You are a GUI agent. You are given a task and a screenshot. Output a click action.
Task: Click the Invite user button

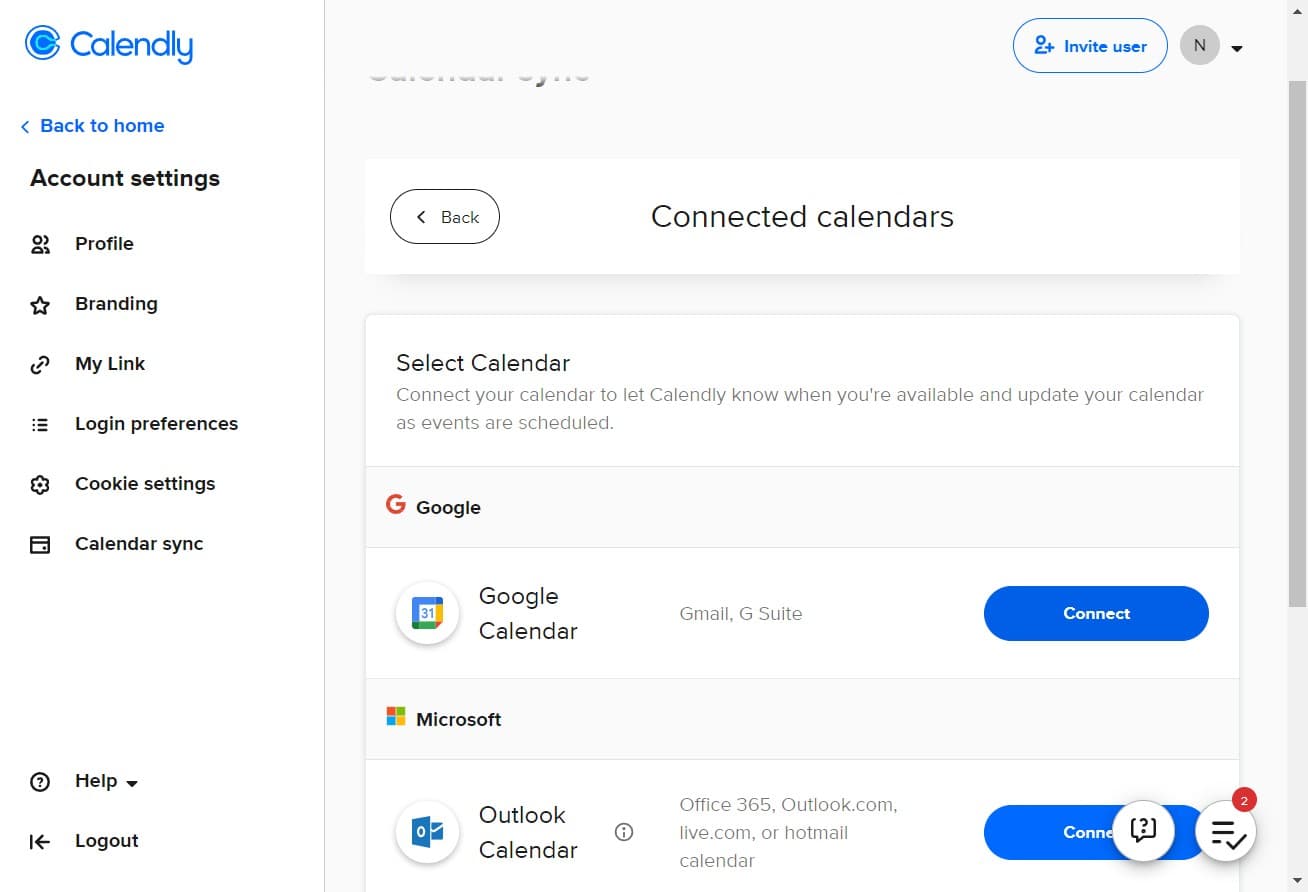[1090, 45]
